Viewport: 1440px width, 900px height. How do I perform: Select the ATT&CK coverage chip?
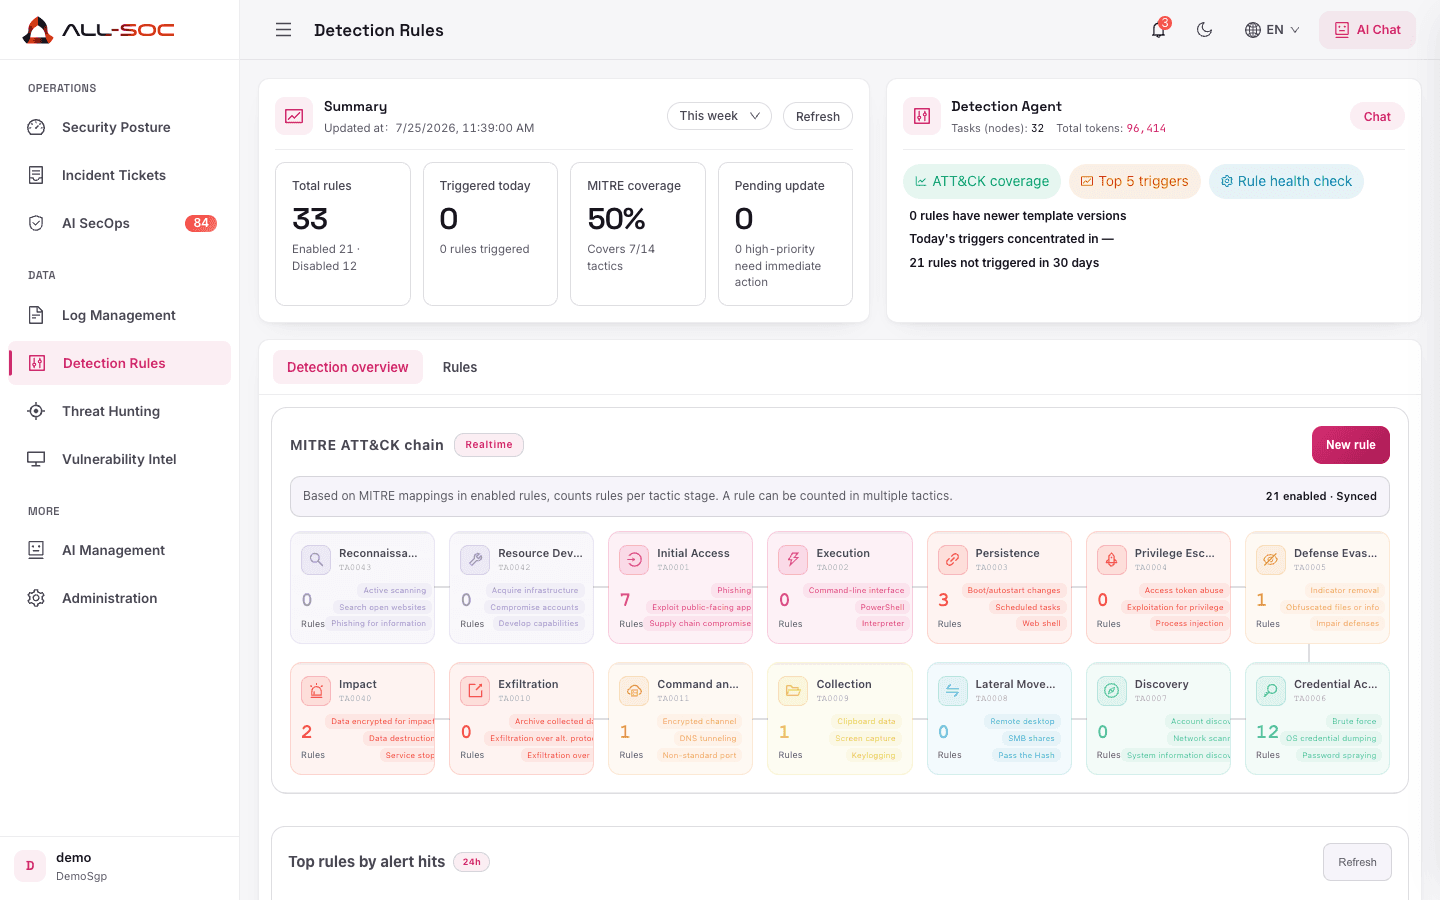coord(981,181)
